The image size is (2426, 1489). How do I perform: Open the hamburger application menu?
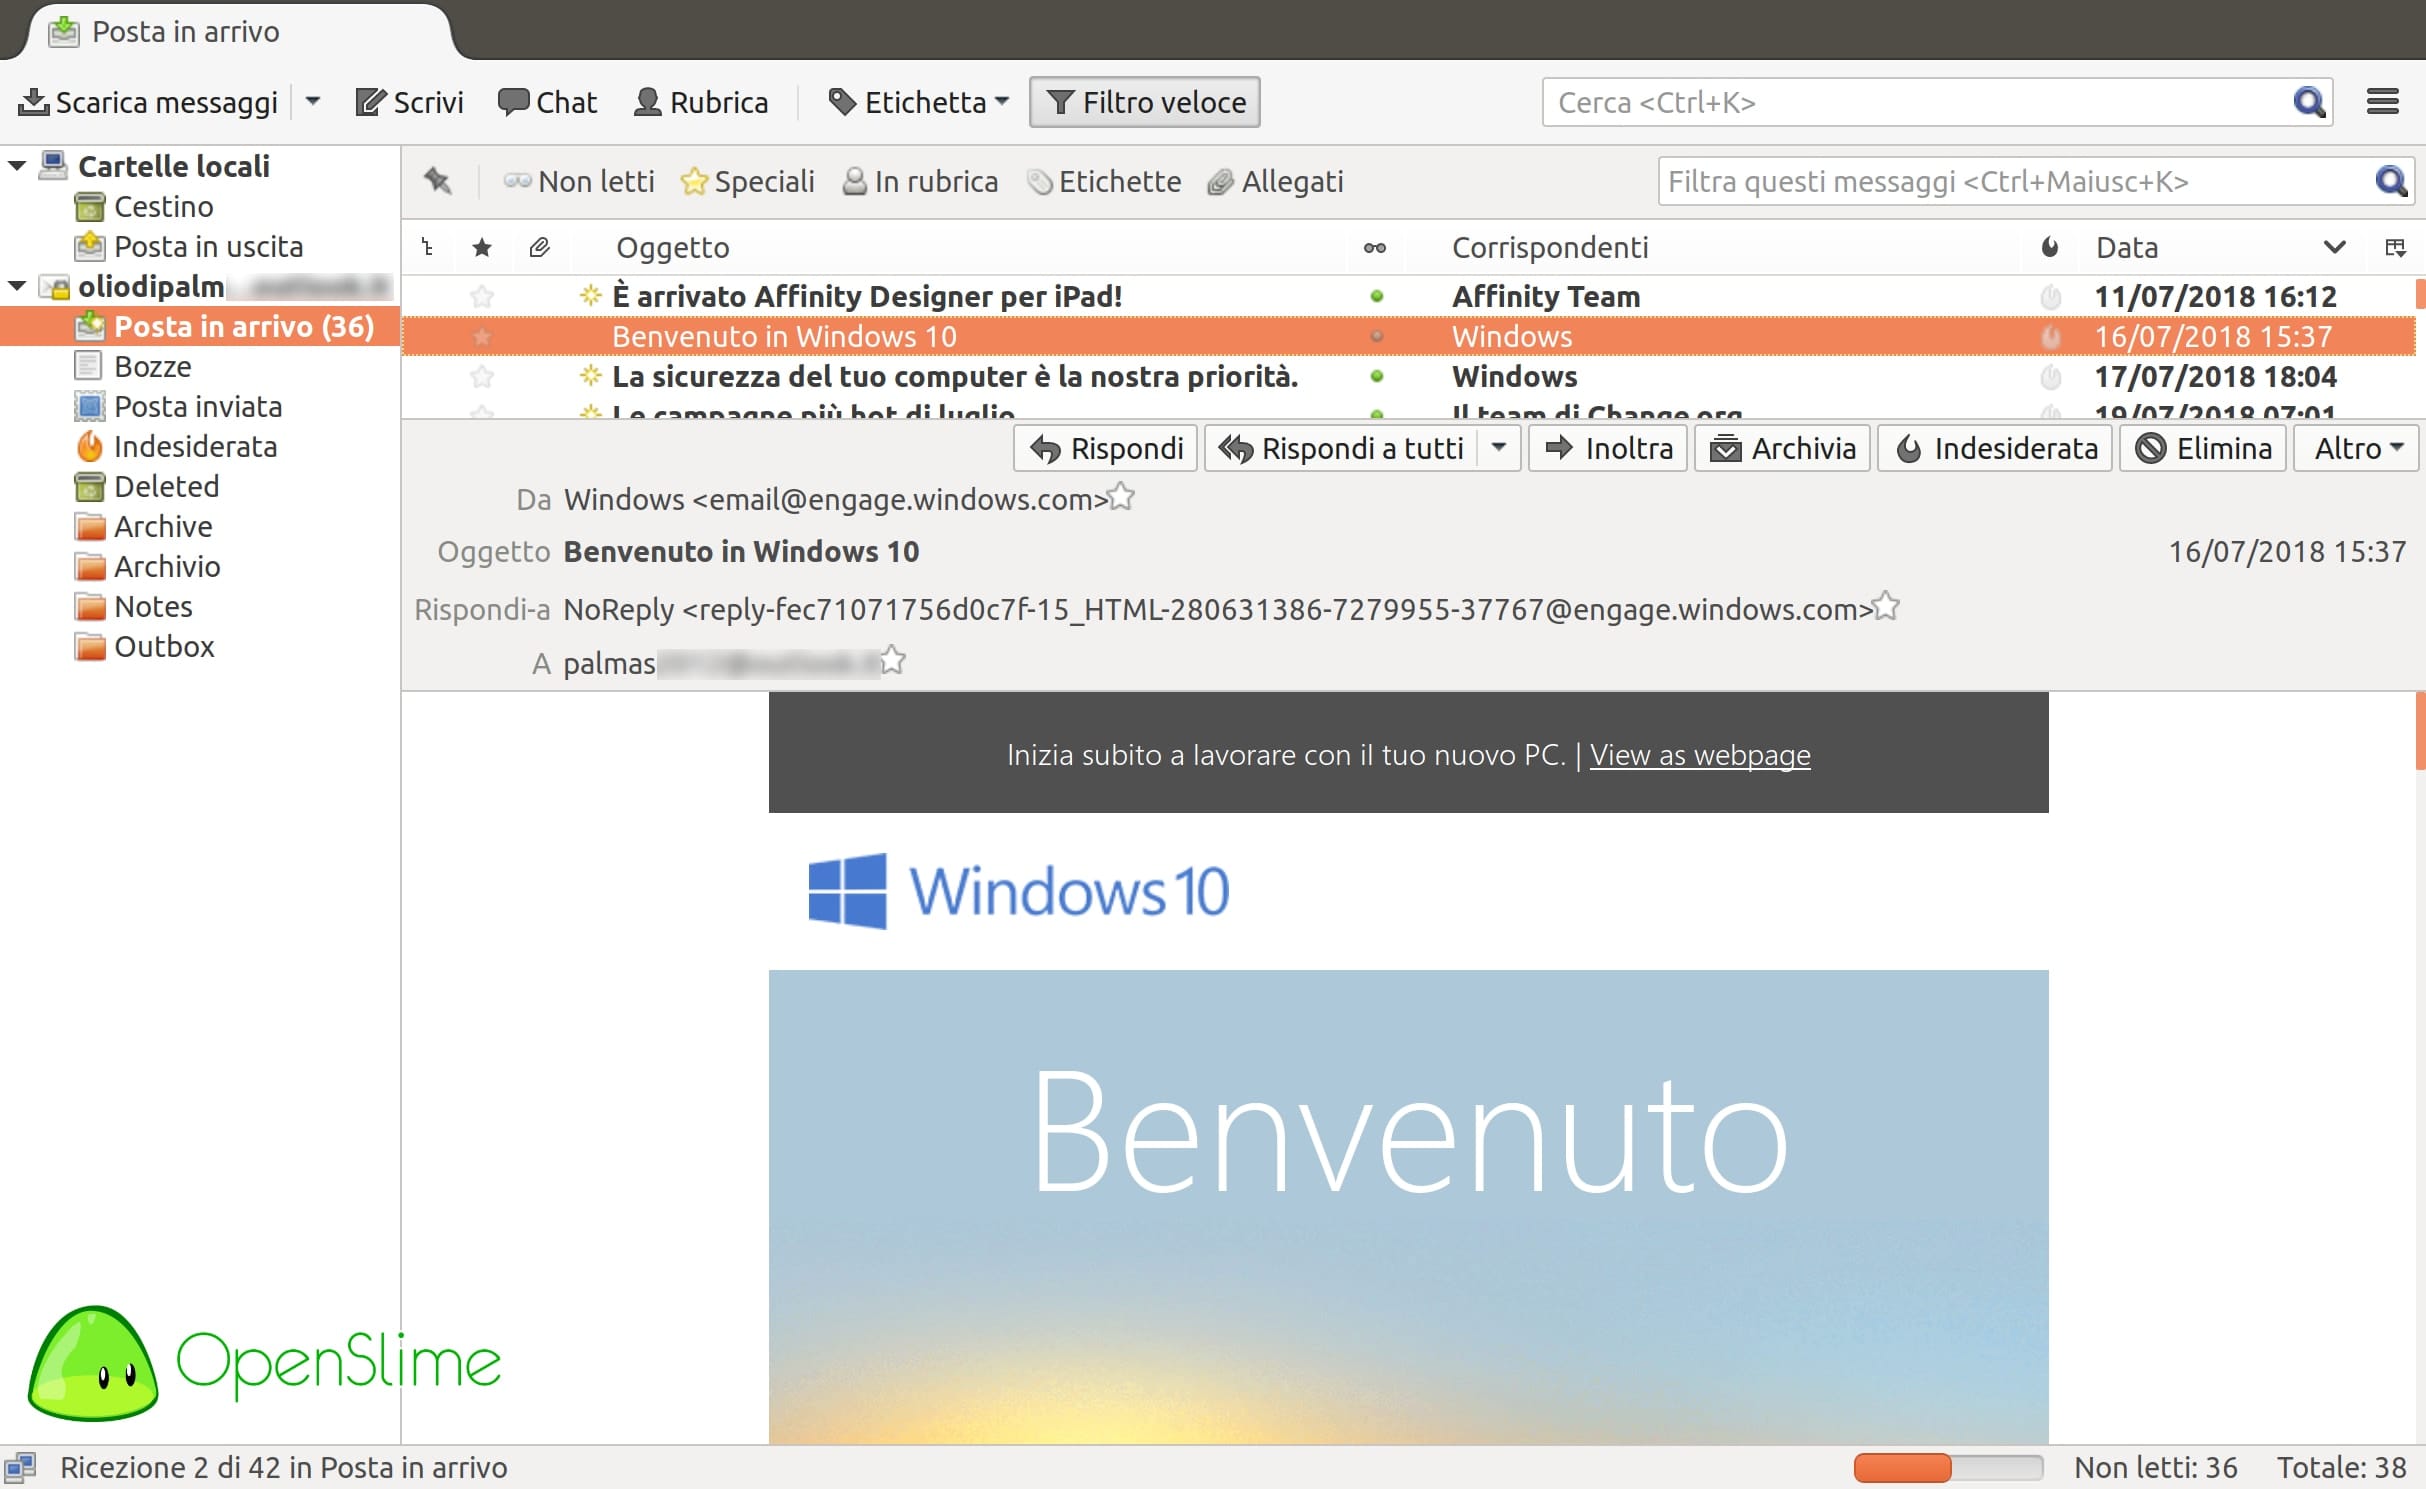pos(2383,102)
